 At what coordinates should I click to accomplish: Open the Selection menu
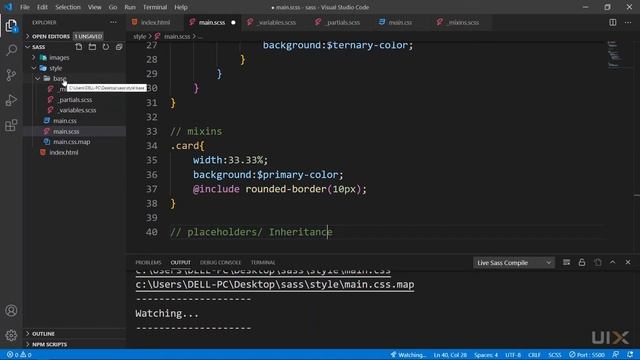[68, 7]
